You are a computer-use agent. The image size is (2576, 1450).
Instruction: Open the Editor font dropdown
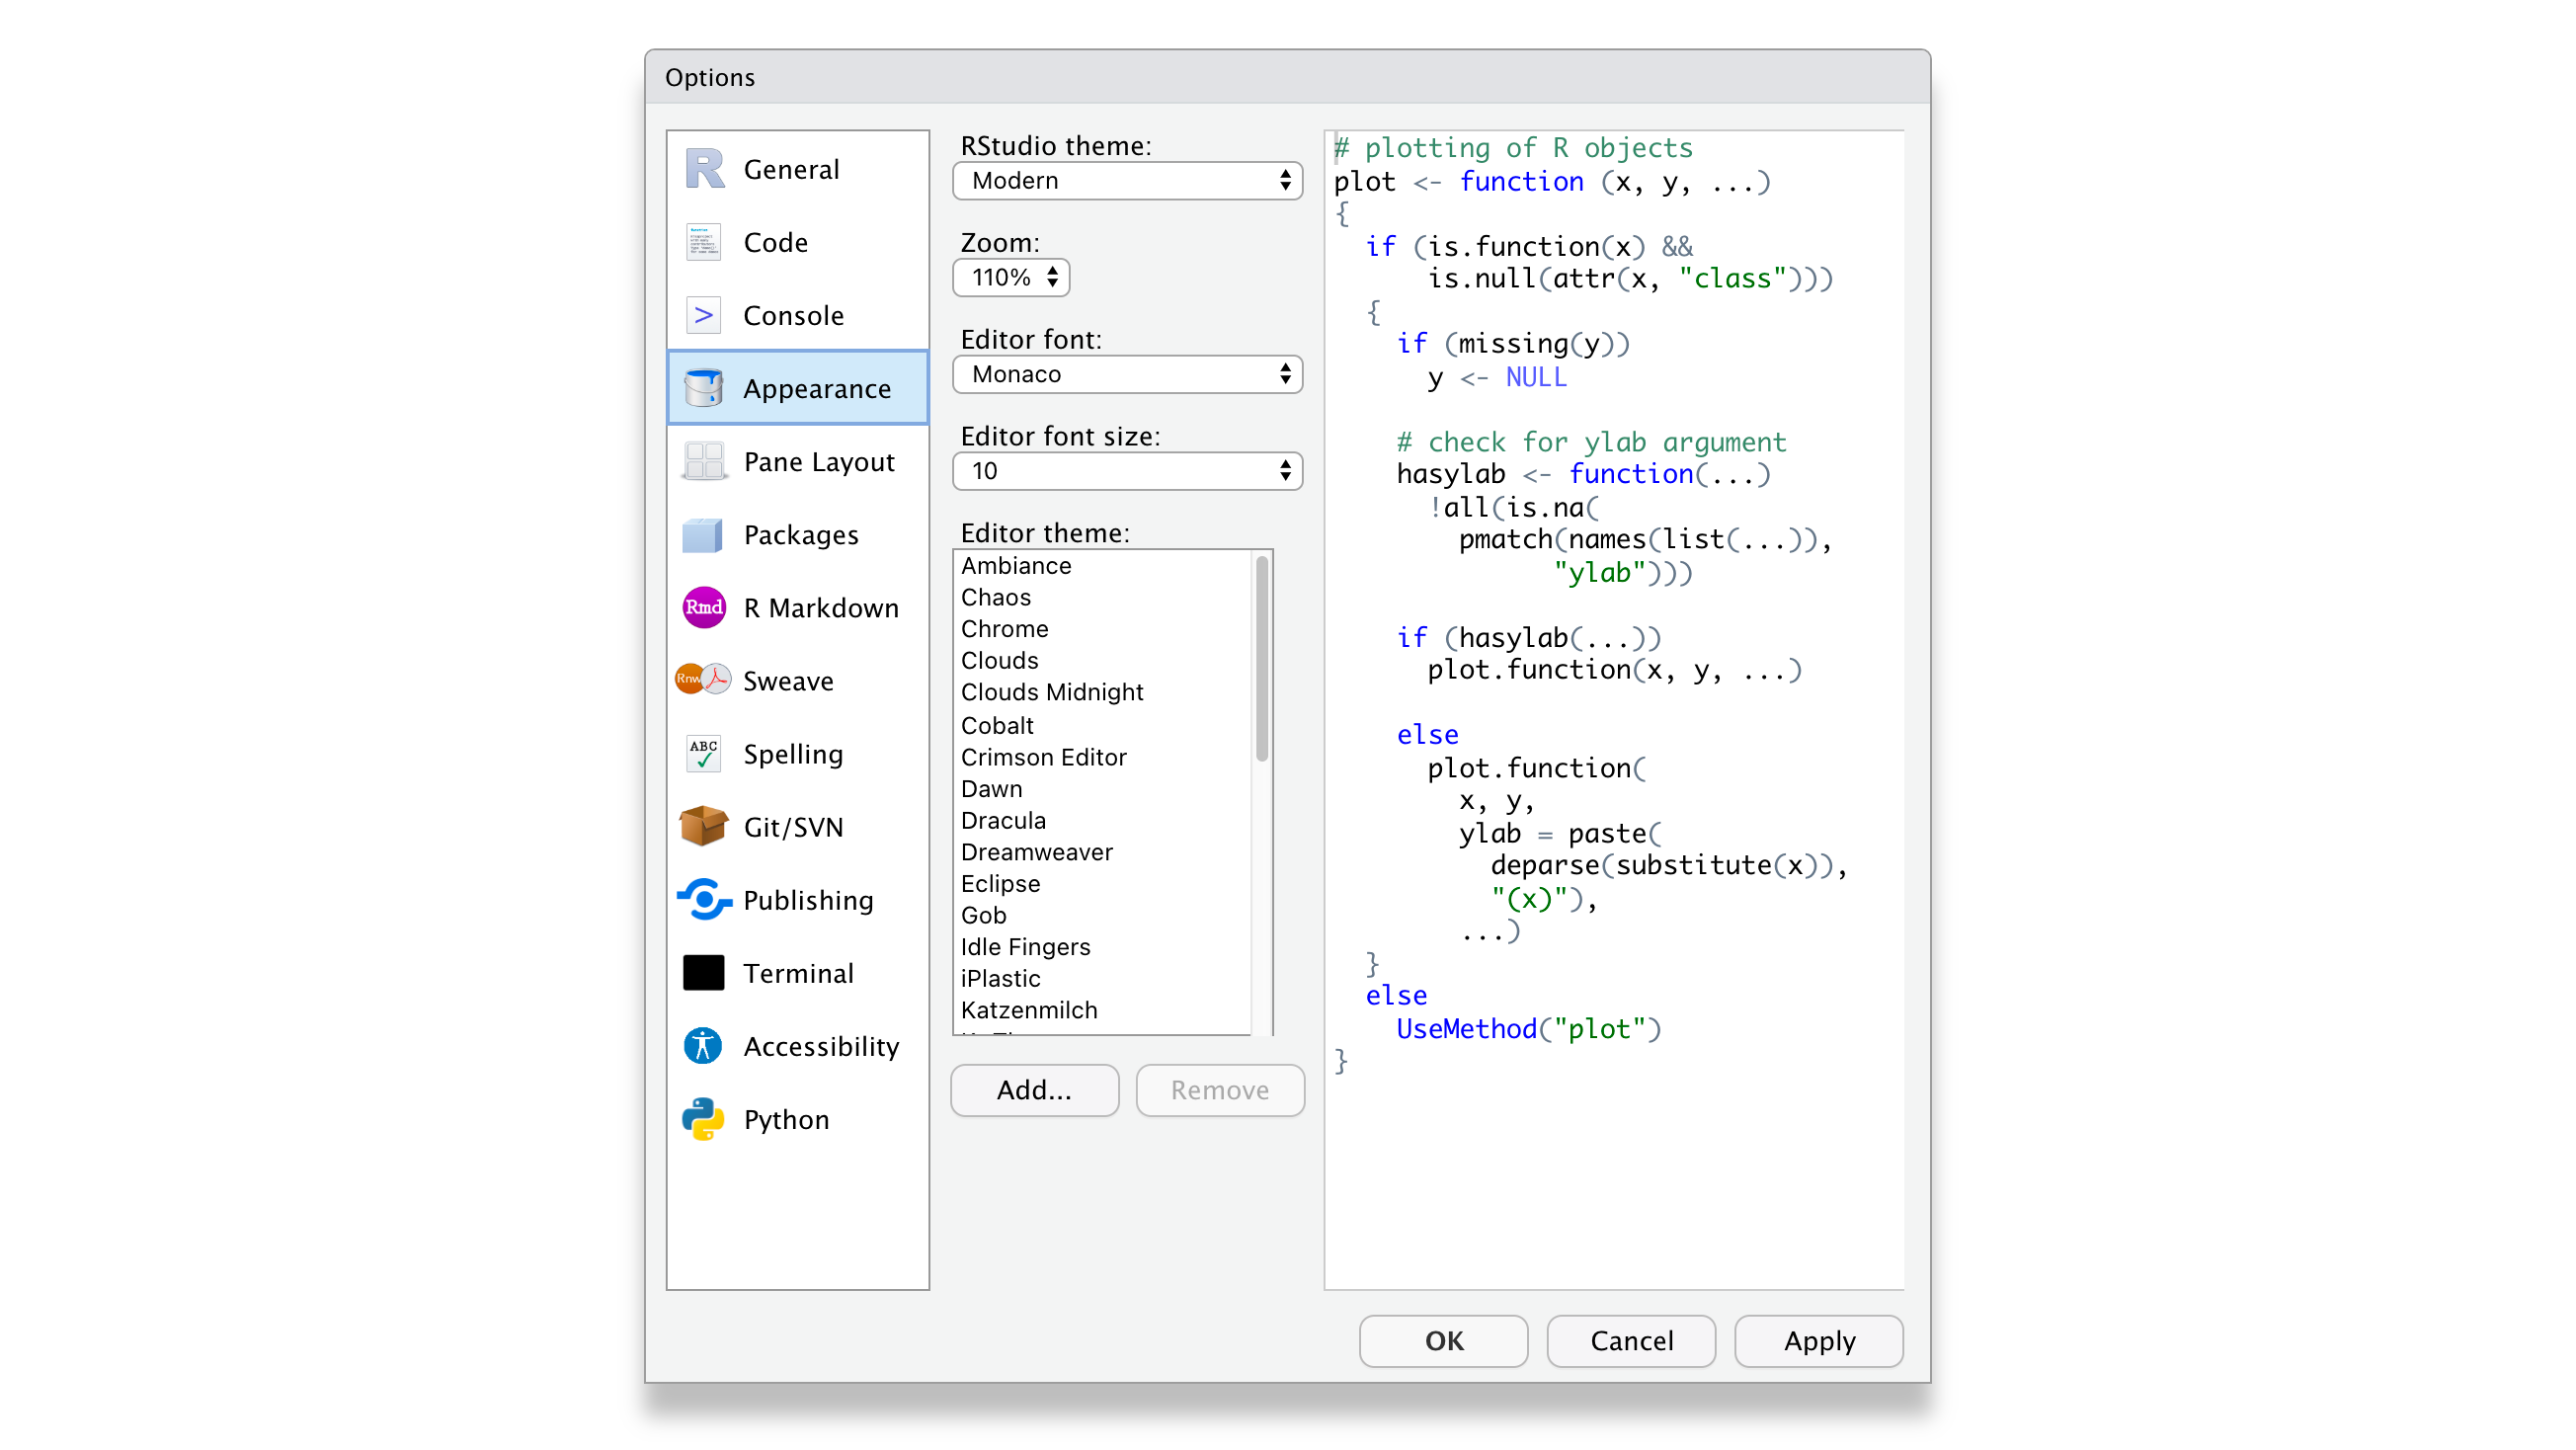pos(1125,373)
